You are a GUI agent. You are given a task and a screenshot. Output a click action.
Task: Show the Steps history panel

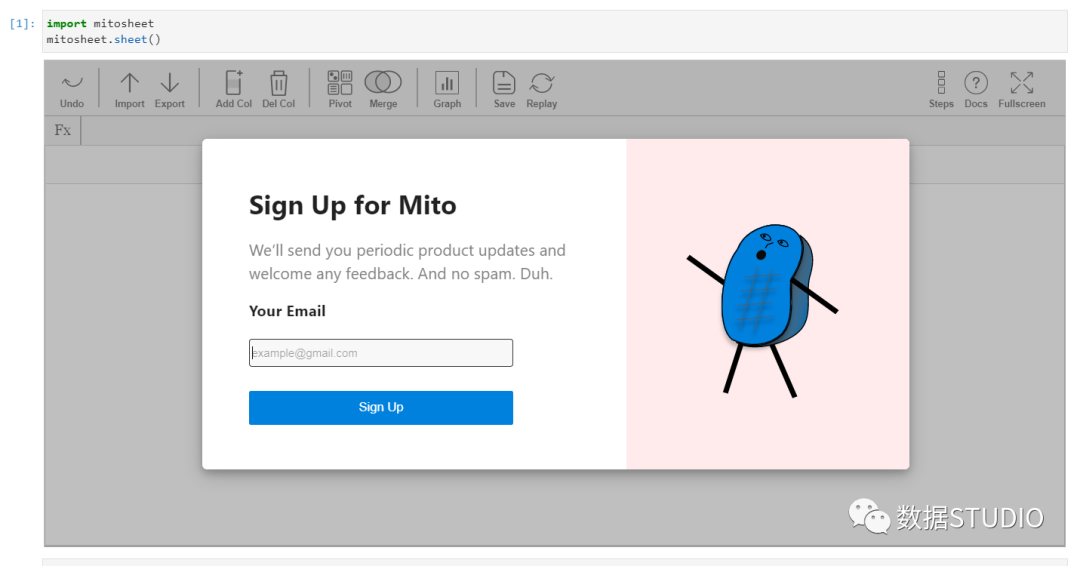(x=941, y=90)
